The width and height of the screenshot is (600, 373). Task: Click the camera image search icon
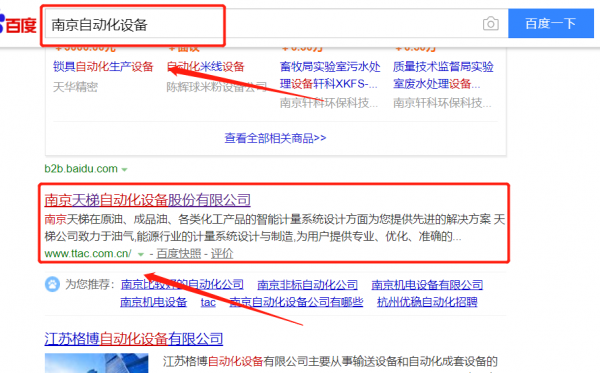click(491, 24)
